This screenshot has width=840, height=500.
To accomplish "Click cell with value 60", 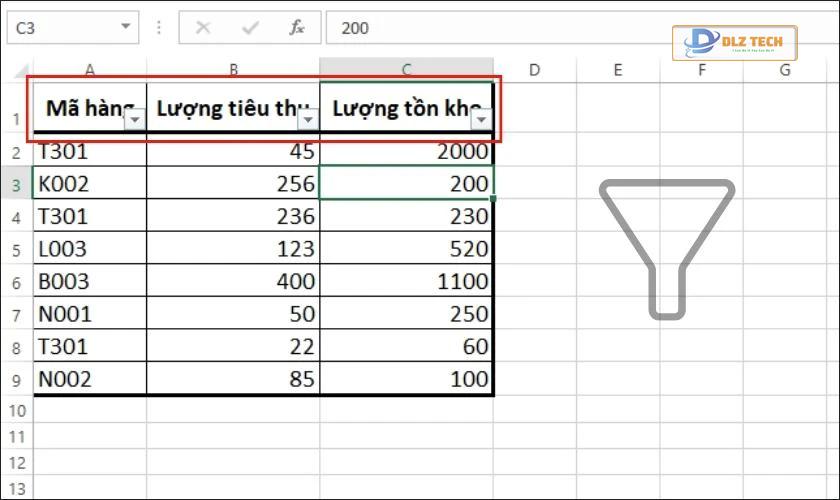I will tap(407, 346).
